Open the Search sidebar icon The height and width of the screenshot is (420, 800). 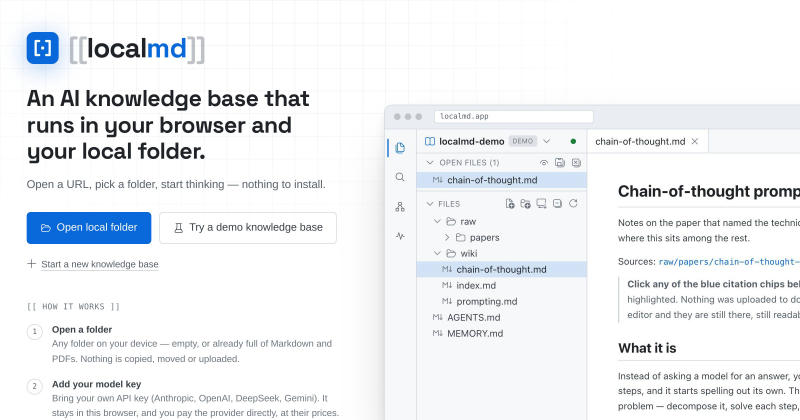tap(400, 177)
